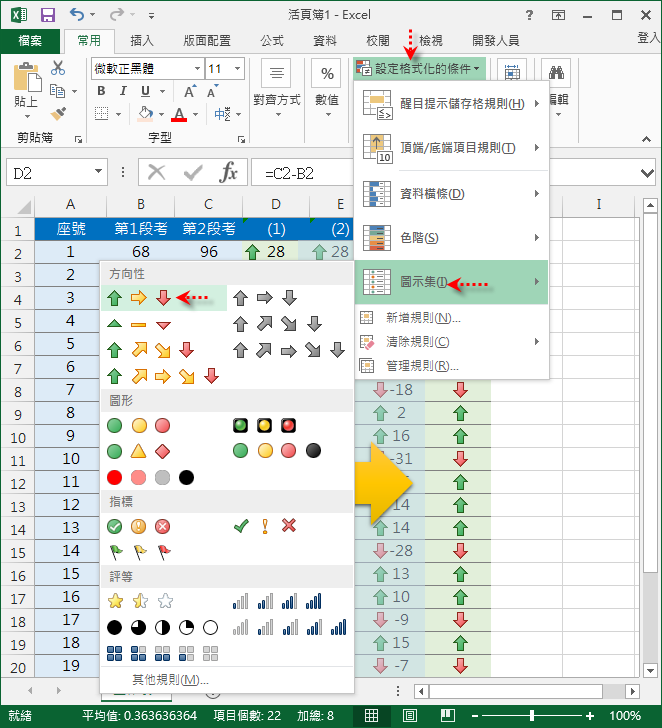
Task: Switch to the Formulas ribbon tab
Action: [x=272, y=41]
